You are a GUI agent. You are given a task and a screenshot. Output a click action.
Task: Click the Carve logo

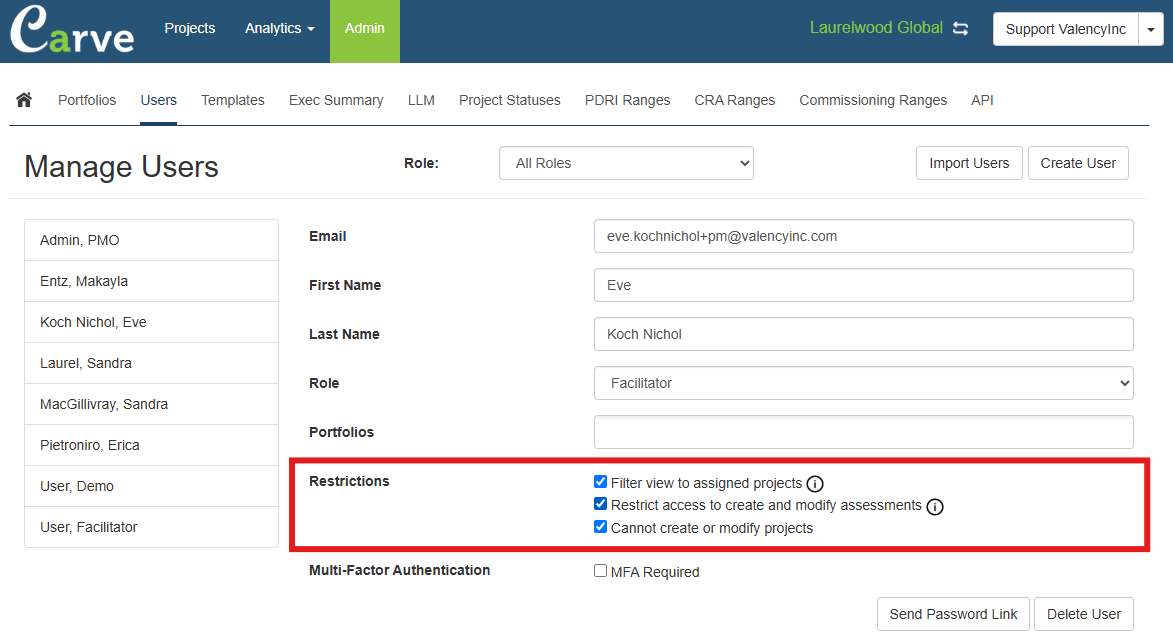click(72, 31)
